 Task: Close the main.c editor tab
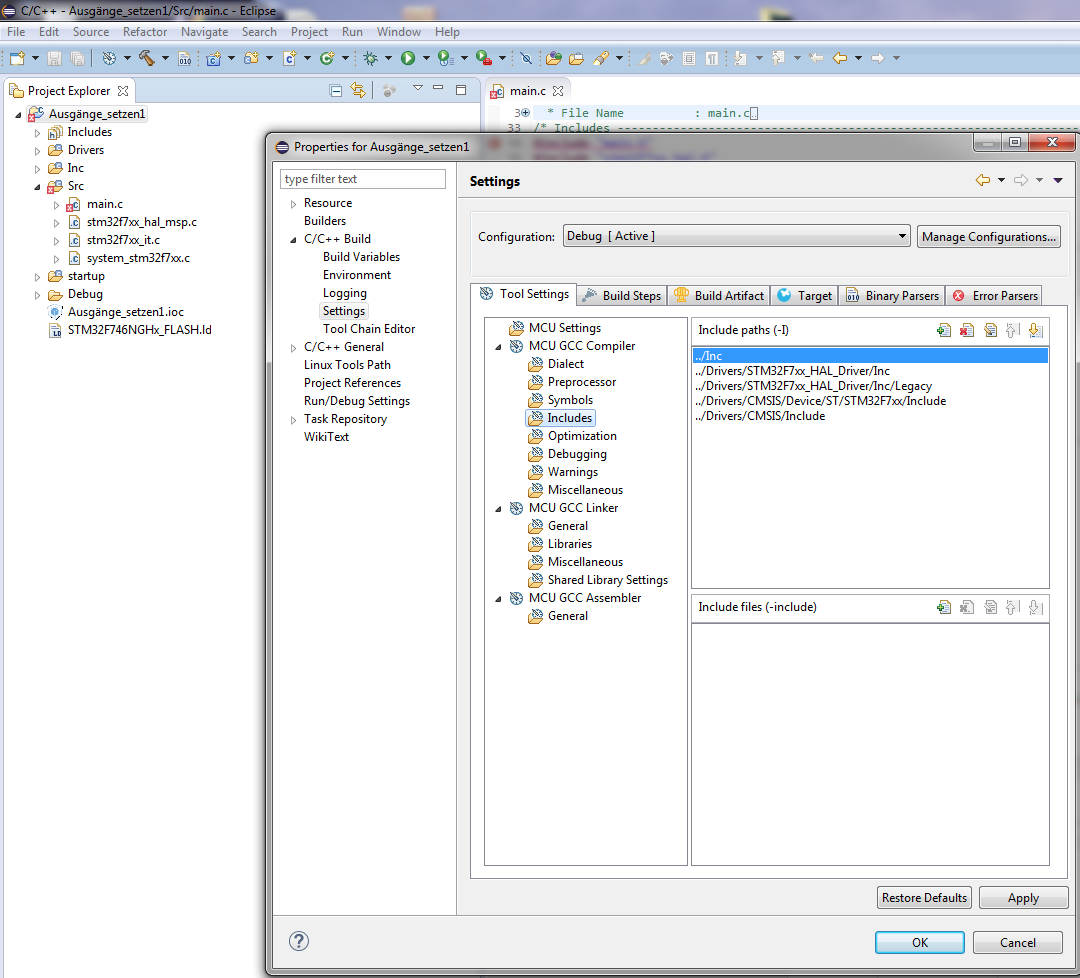[558, 91]
